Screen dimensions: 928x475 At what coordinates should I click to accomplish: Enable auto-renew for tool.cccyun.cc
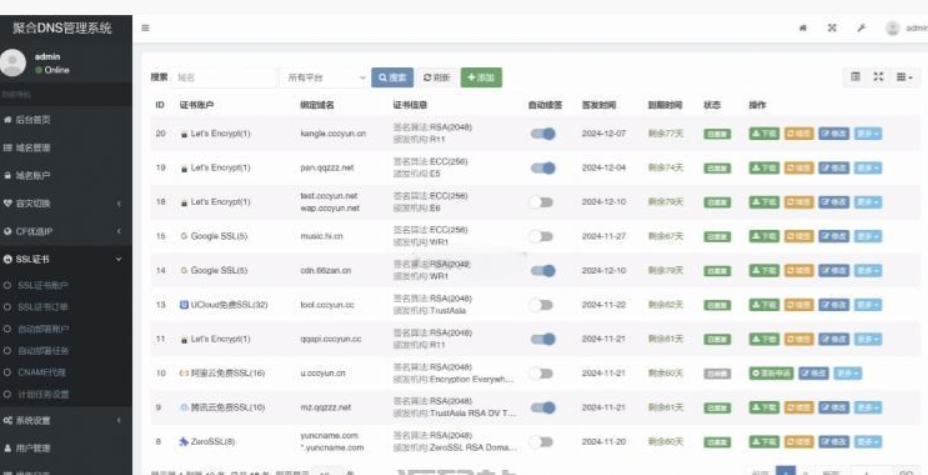click(541, 305)
